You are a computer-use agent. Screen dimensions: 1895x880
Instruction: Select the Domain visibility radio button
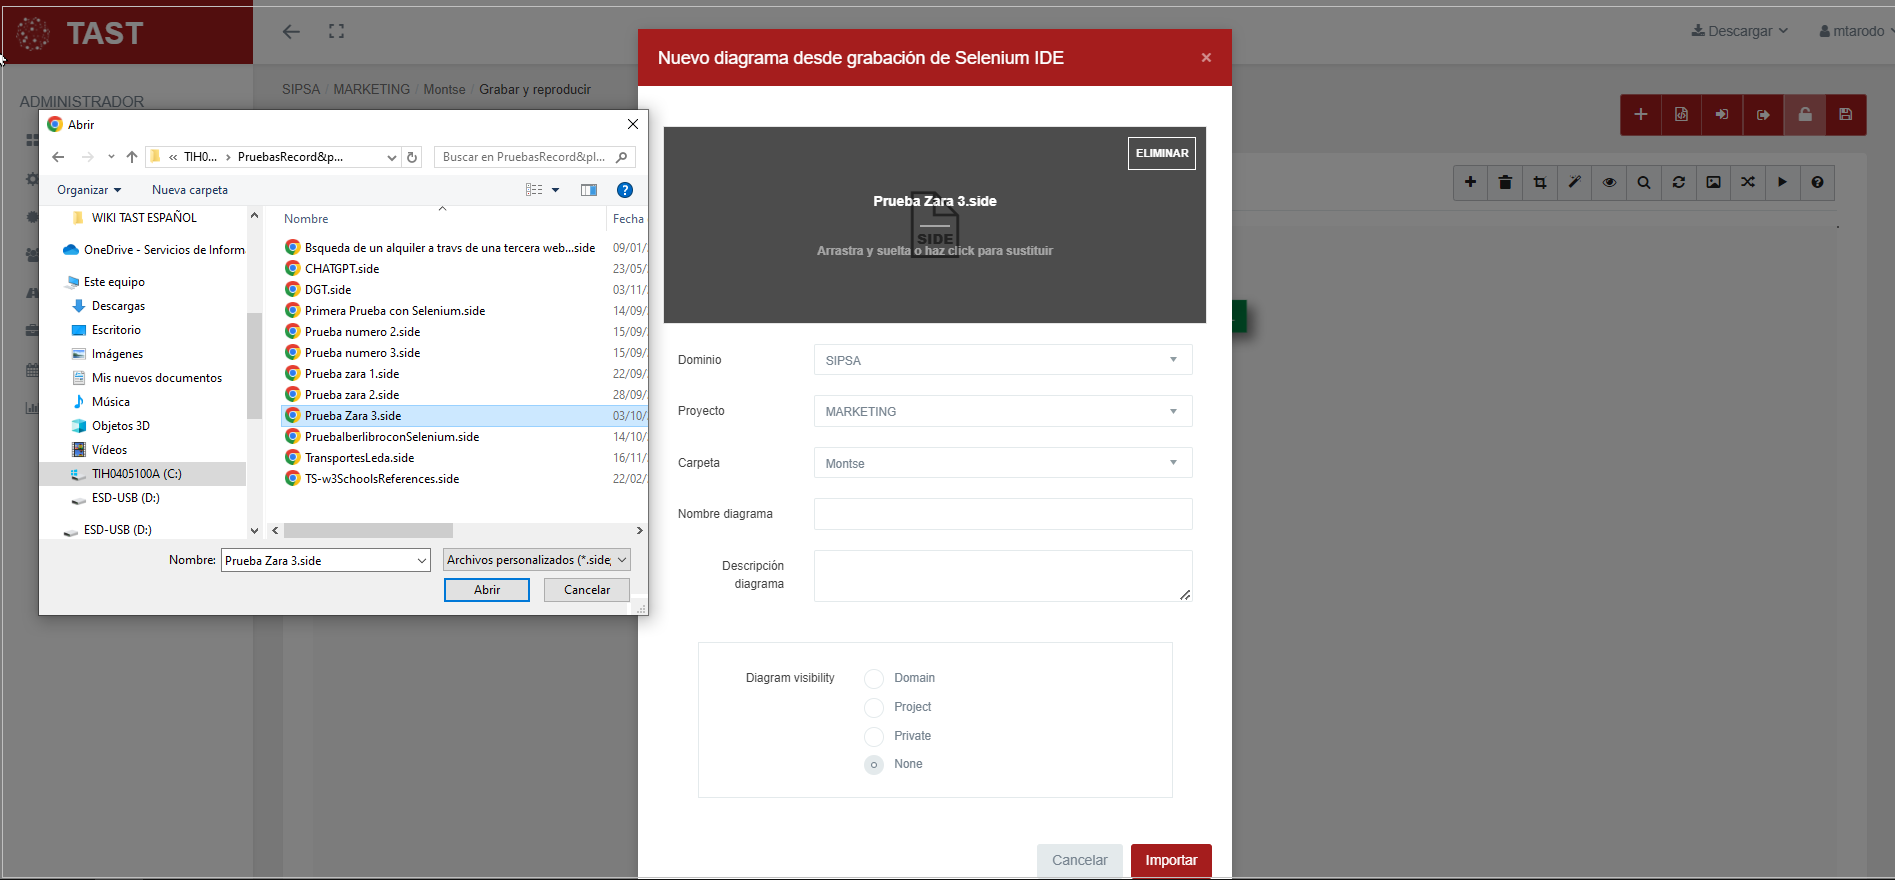874,679
